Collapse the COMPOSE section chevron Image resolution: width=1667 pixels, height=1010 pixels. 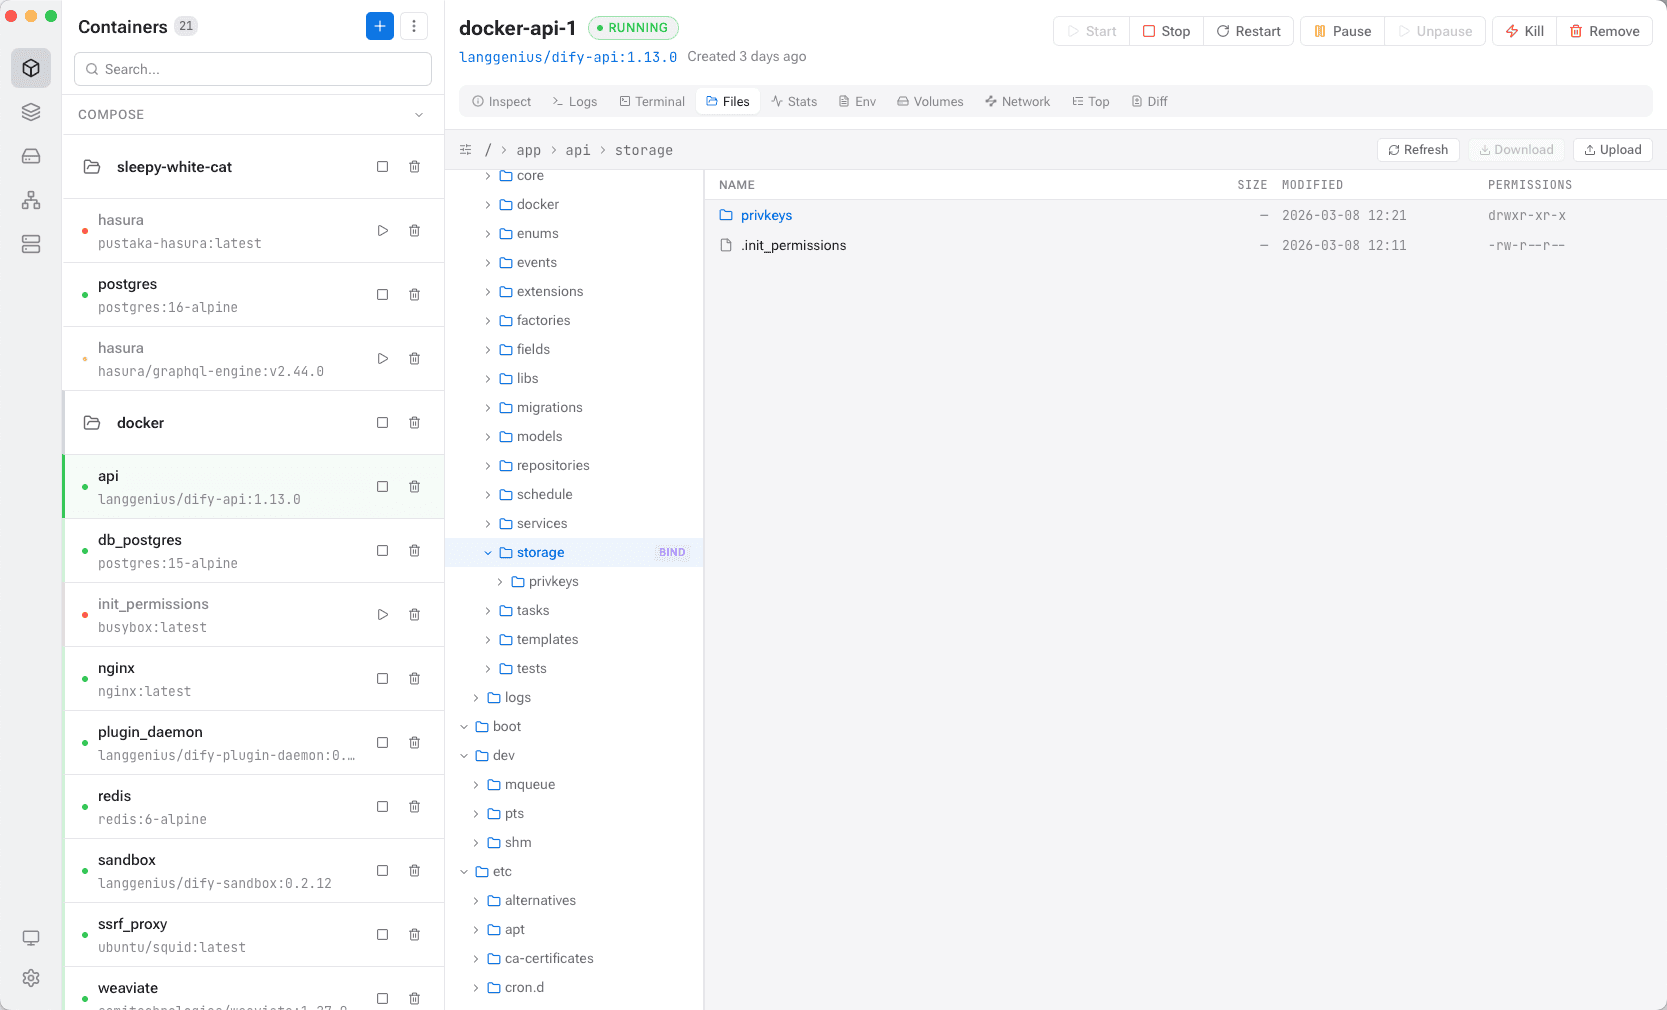click(x=419, y=115)
